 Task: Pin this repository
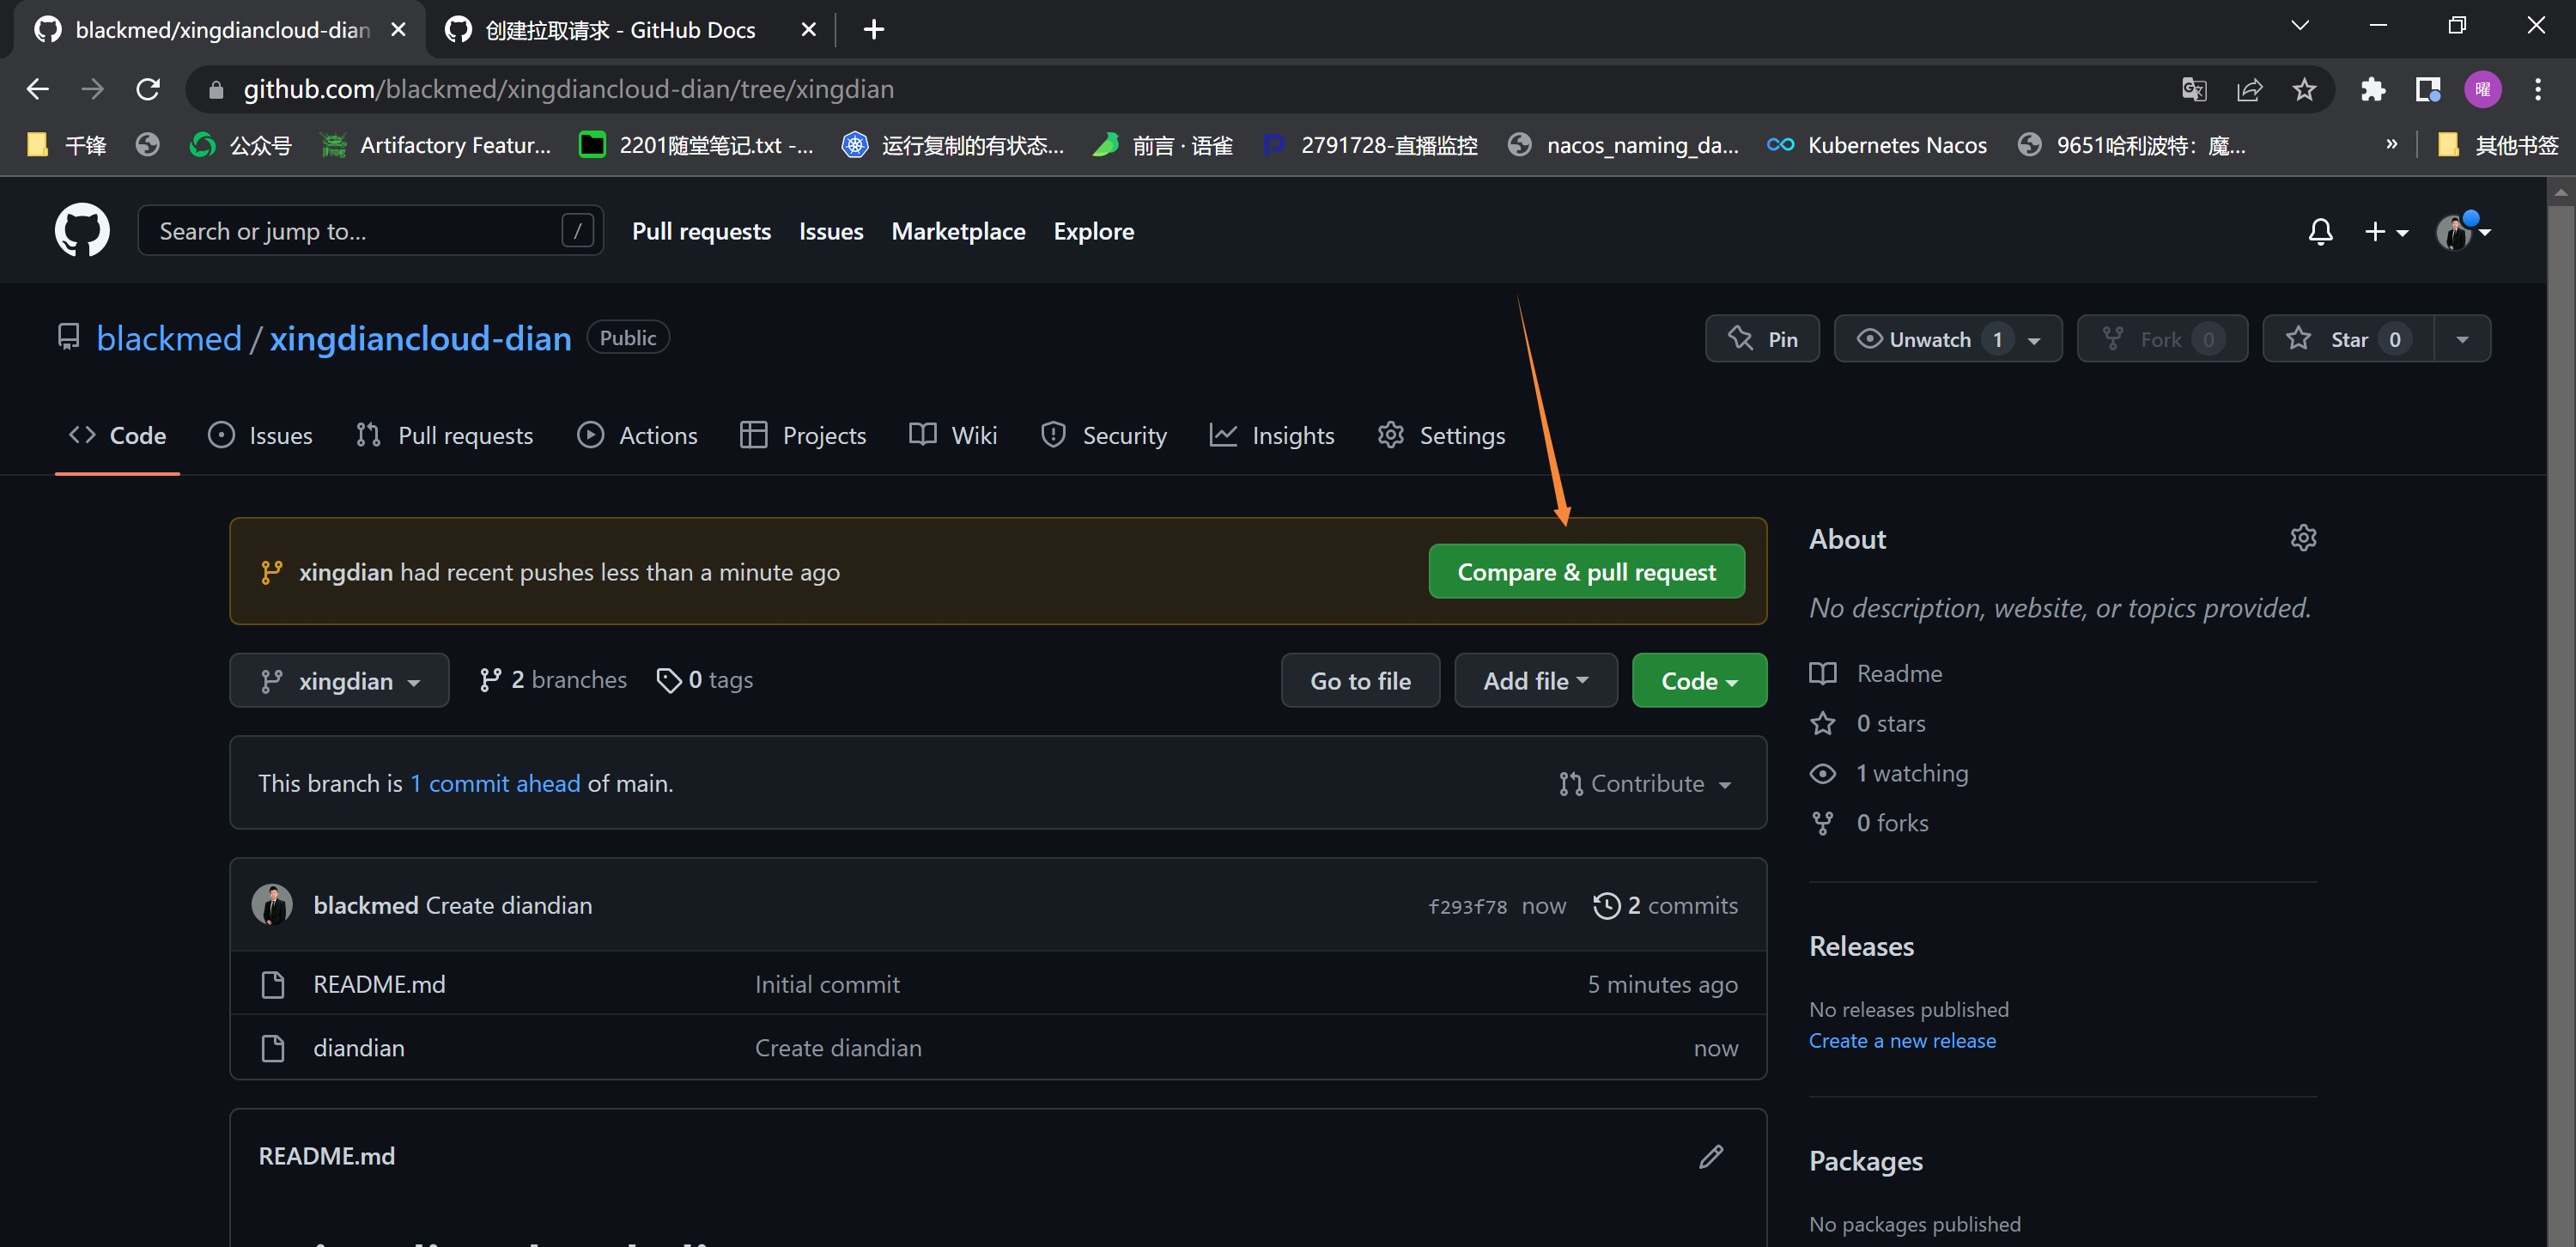tap(1762, 339)
